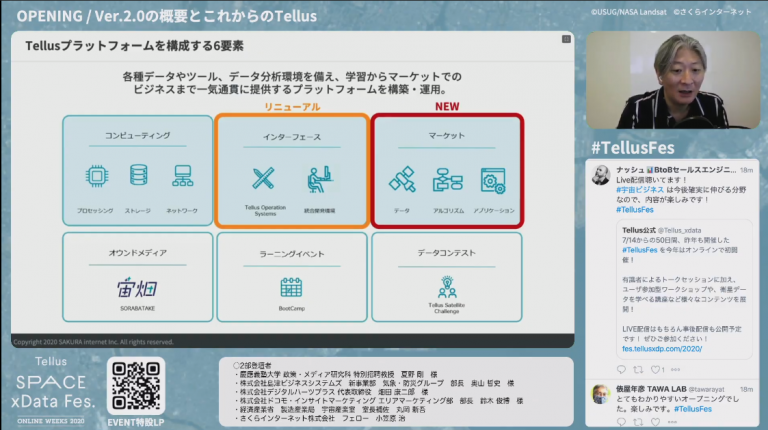Screen dimensions: 768x430
Task: Click the Copyright 2020 SAKURA internet footer
Action: pos(93,342)
